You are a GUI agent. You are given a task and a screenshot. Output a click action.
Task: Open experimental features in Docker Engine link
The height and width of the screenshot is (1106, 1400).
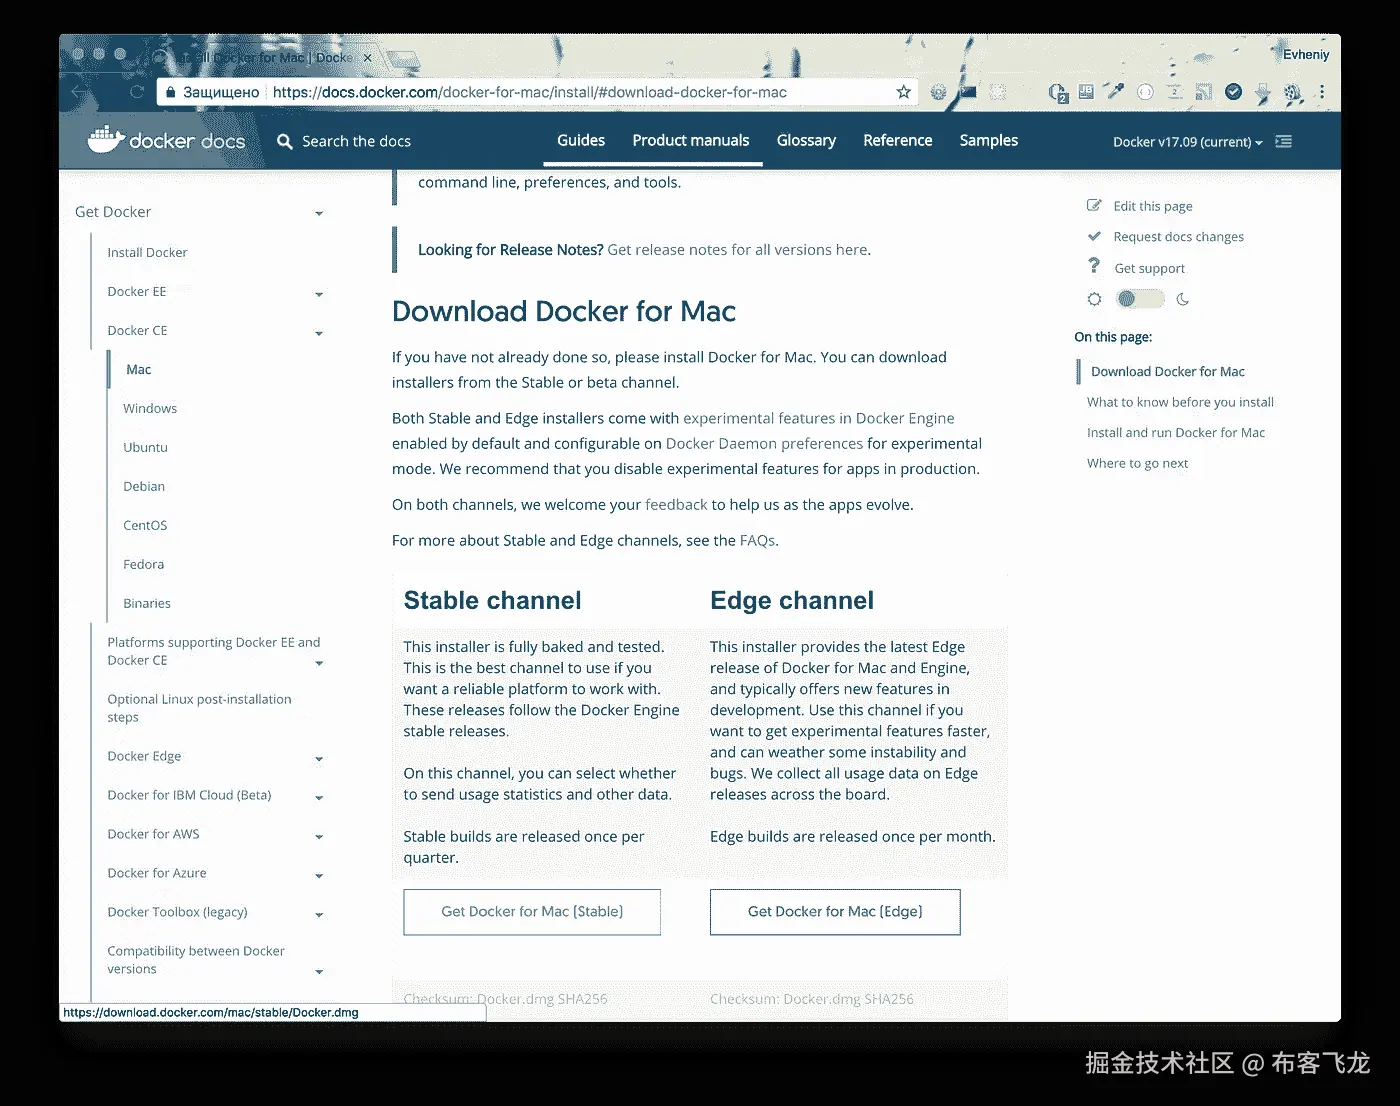click(819, 418)
